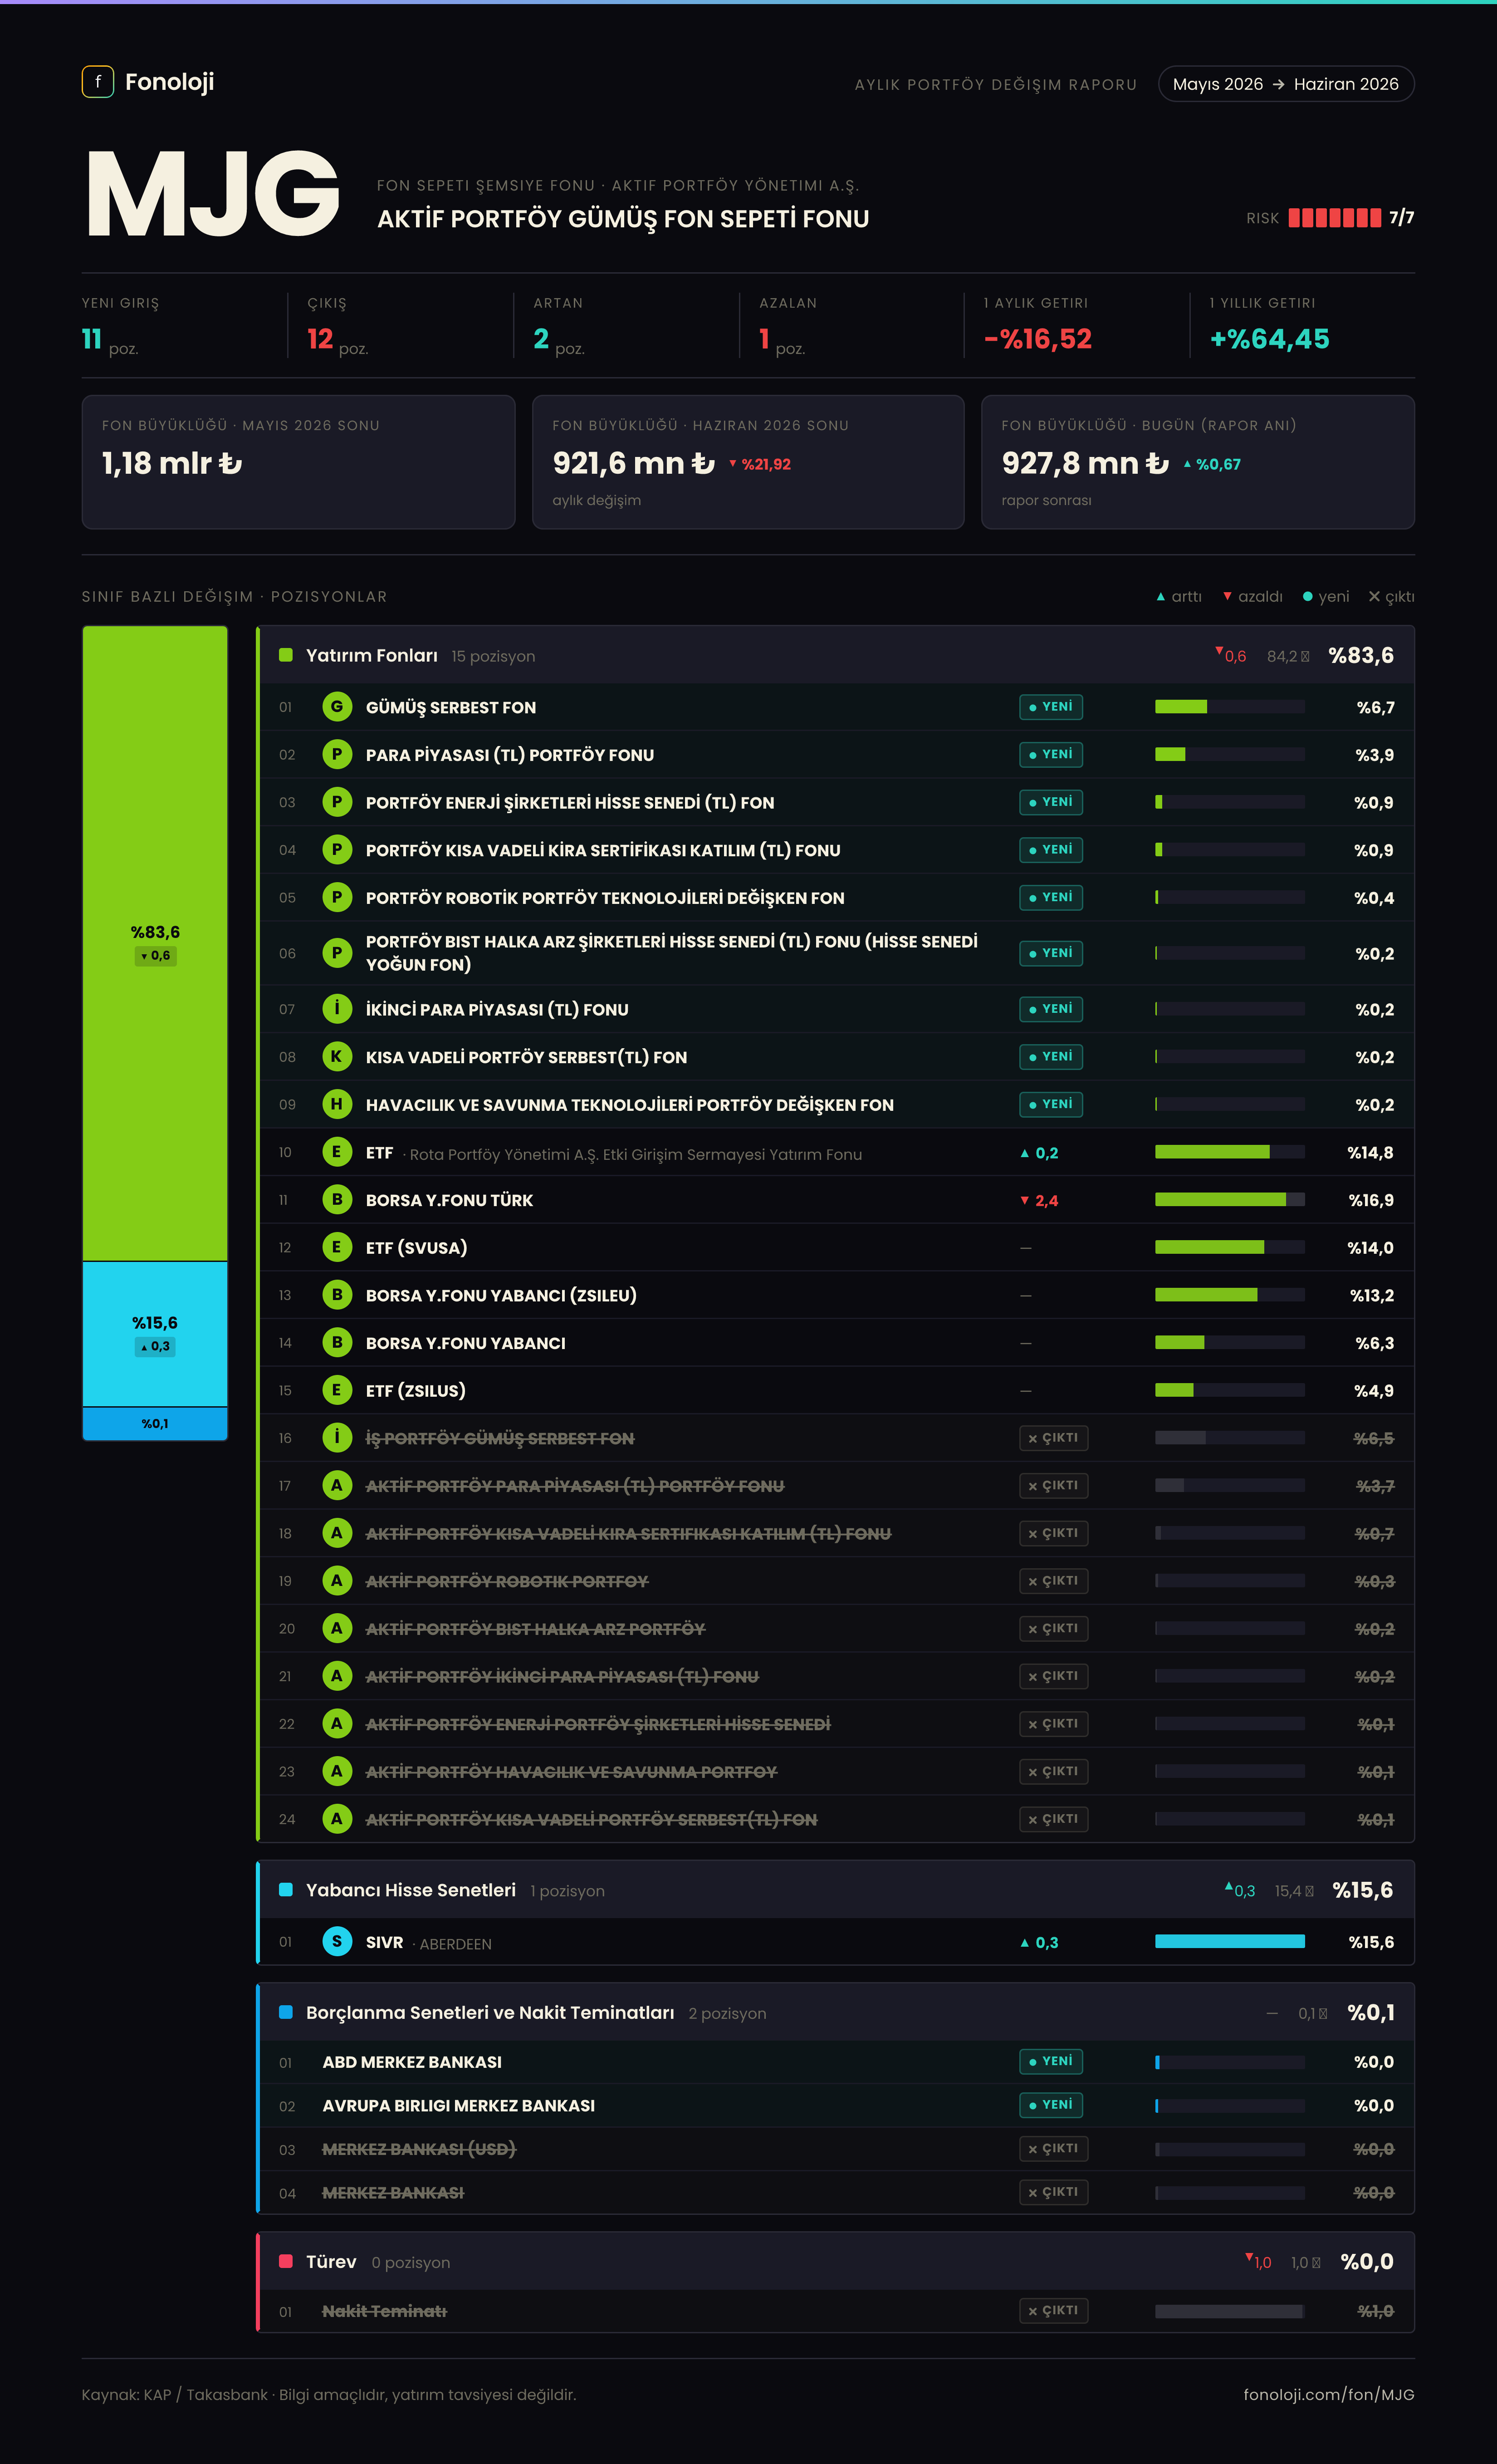1497x2464 pixels.
Task: Select the P icon for PARA PİYASASI (TL) PORTFÖY FONU
Action: [x=337, y=755]
